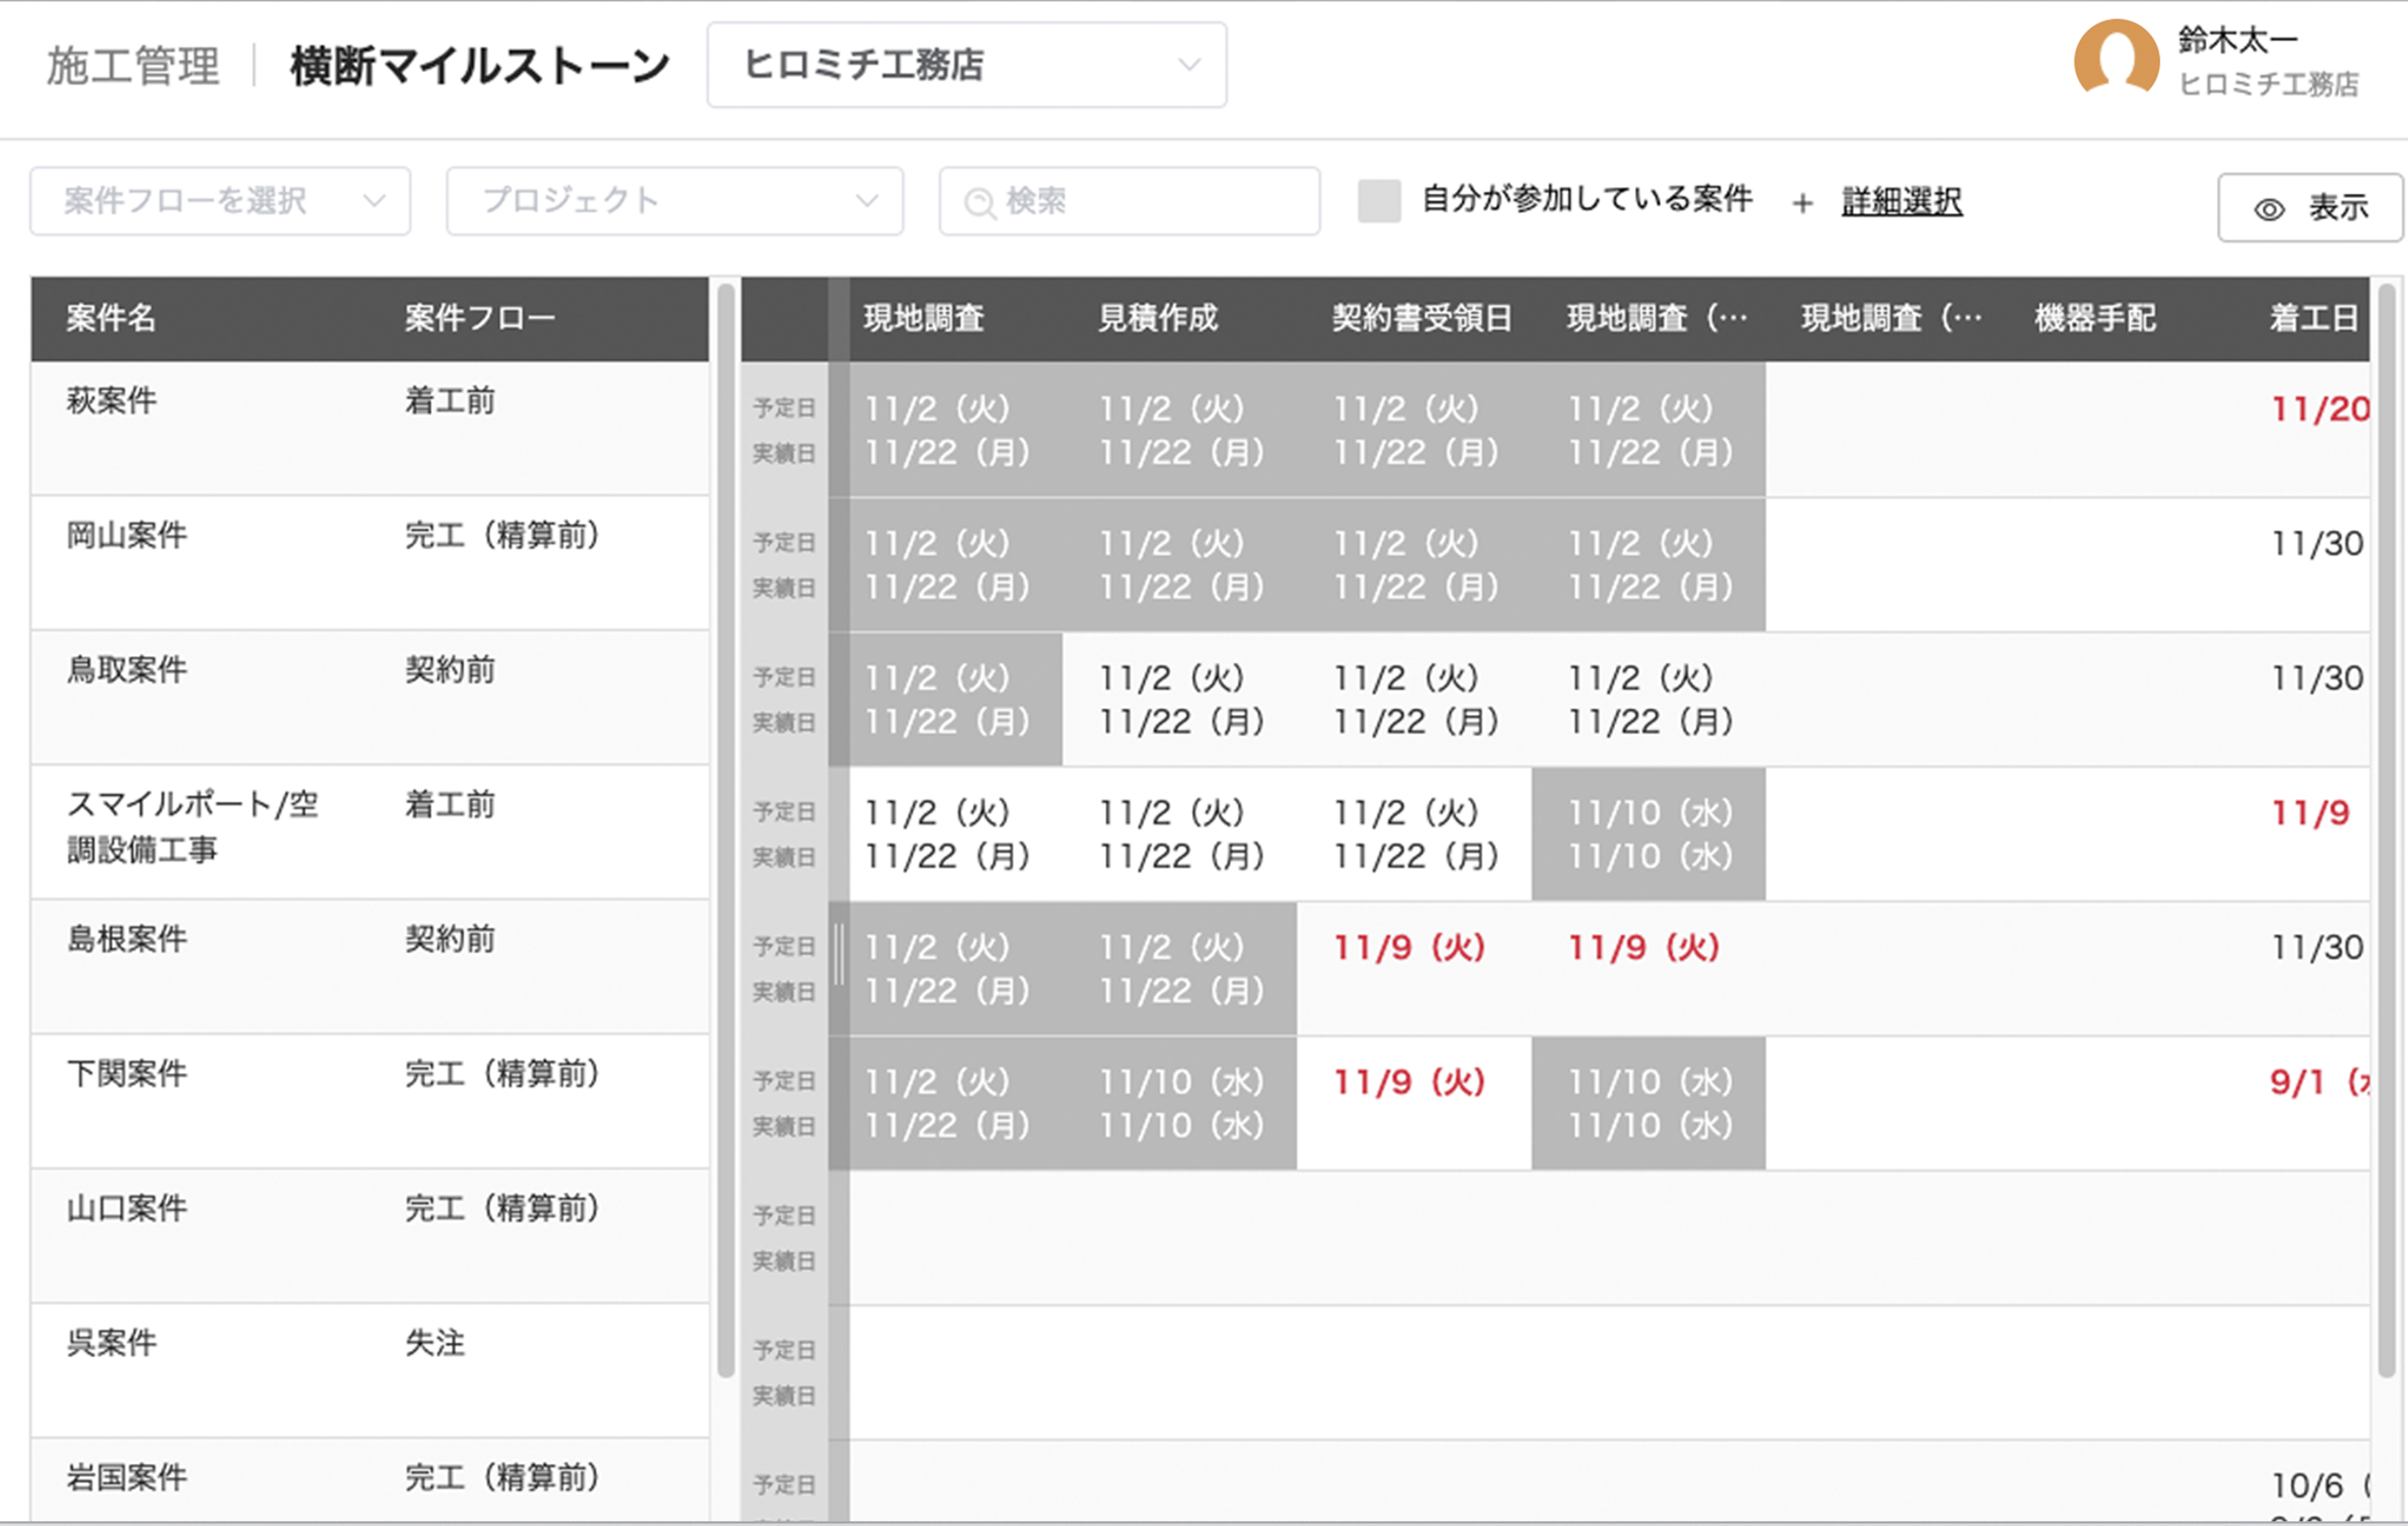Click the 表示 button
The height and width of the screenshot is (1526, 2408).
tap(2310, 208)
